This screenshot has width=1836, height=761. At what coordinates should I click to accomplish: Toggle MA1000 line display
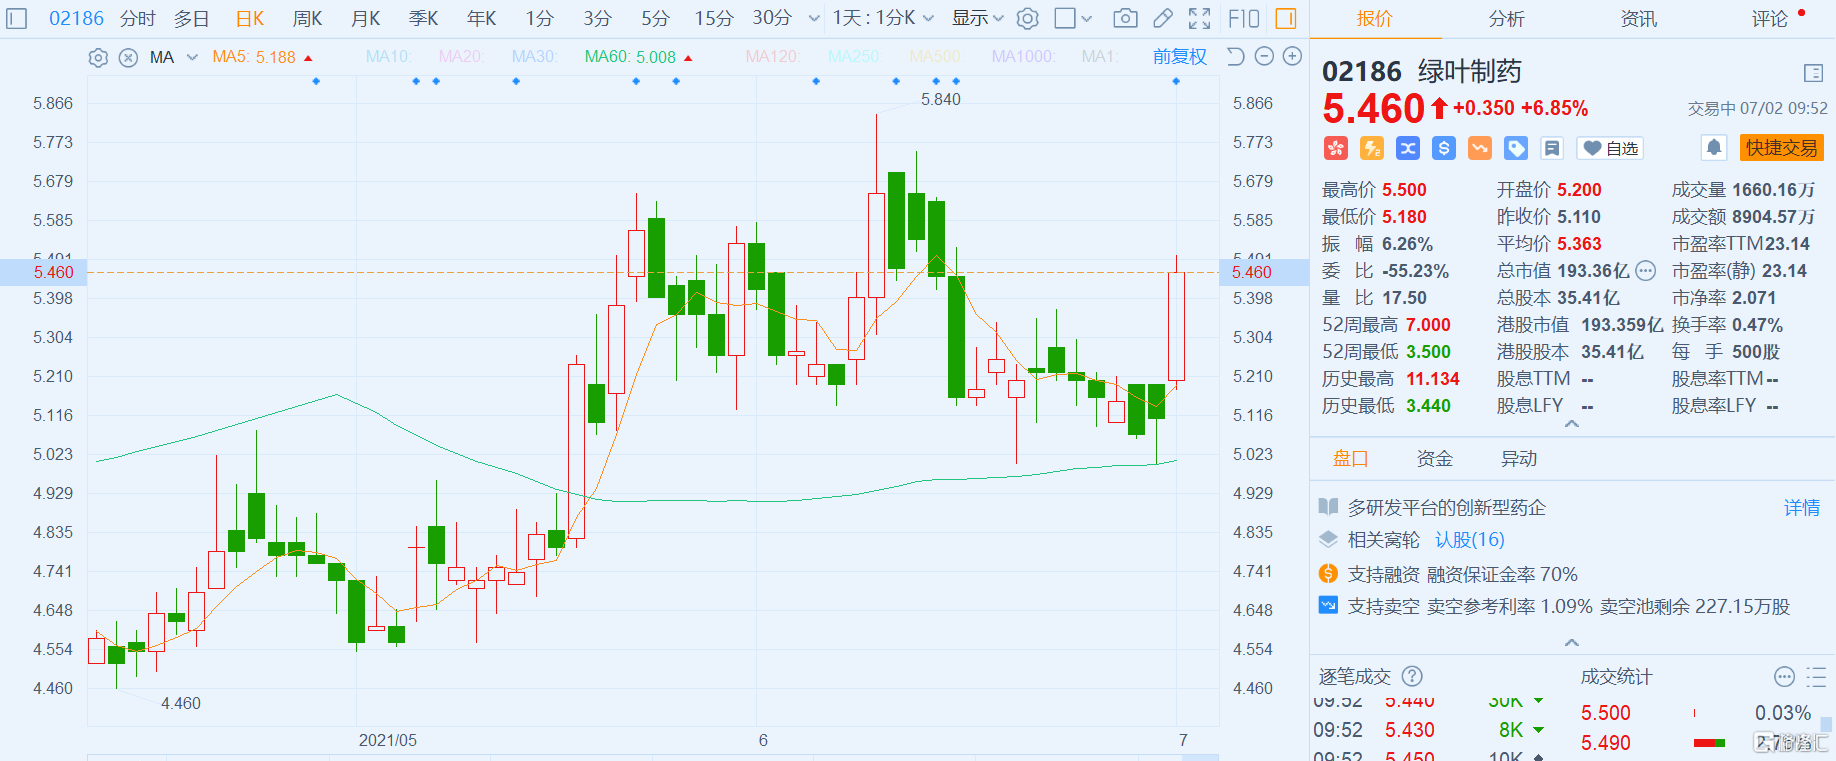click(1022, 57)
